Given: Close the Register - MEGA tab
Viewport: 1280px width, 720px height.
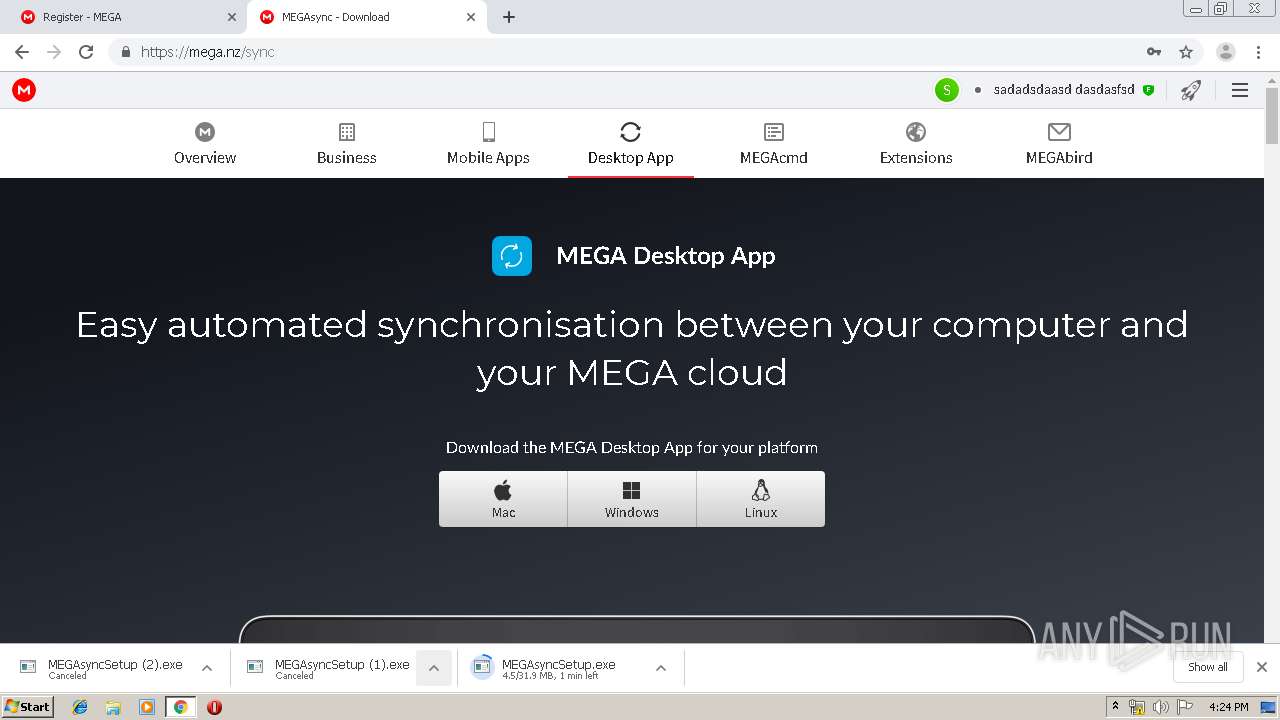Looking at the screenshot, I should tap(232, 17).
